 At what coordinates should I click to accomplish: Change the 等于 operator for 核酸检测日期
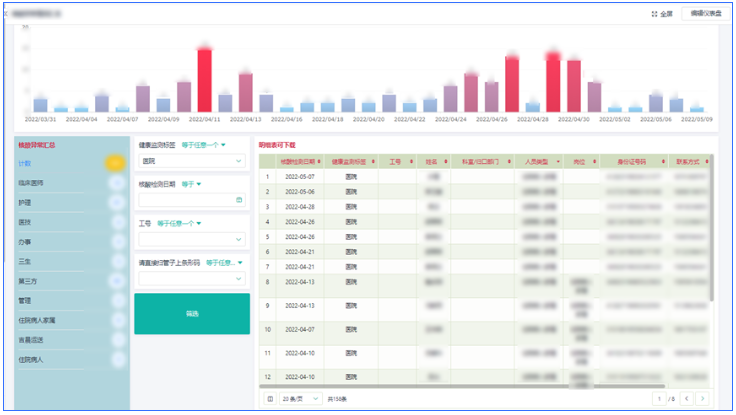click(191, 184)
